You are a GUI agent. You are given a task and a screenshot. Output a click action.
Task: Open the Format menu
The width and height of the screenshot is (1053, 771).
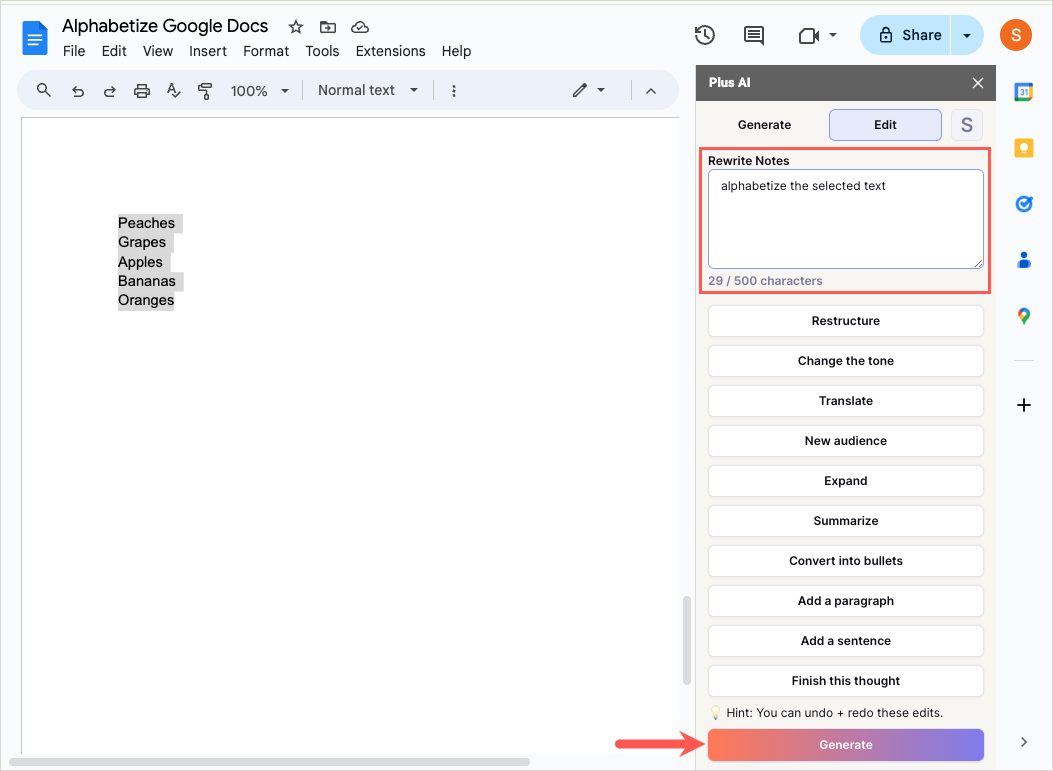click(266, 51)
